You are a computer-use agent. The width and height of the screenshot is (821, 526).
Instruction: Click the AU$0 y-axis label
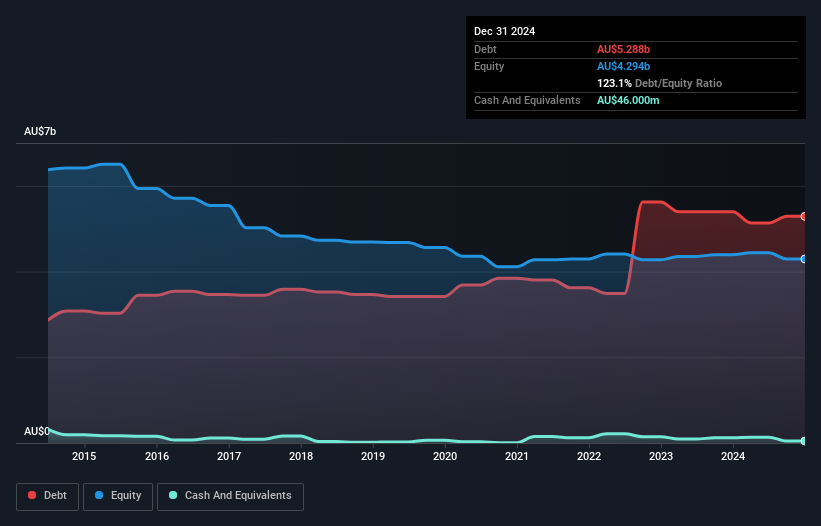(37, 431)
